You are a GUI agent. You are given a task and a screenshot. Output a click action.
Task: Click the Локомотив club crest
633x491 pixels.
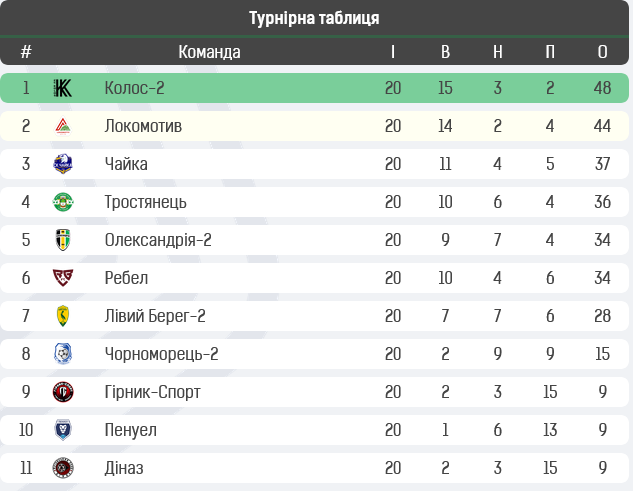[x=63, y=126]
